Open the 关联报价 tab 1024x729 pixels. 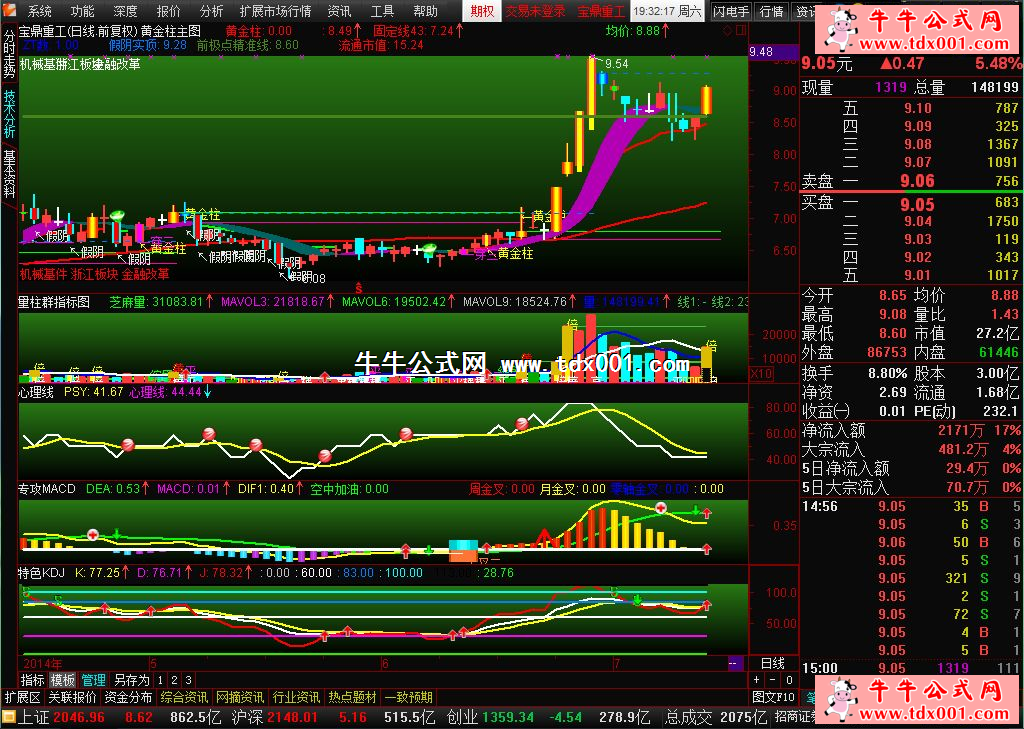tap(72, 697)
